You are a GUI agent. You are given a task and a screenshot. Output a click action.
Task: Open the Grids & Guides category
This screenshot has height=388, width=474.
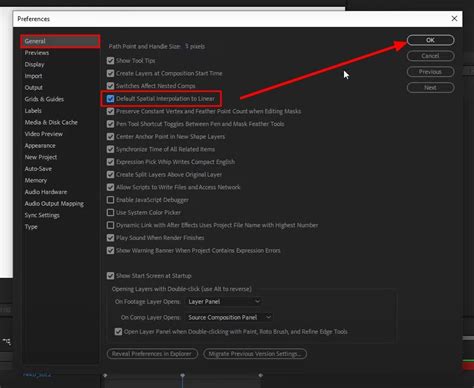[x=44, y=99]
